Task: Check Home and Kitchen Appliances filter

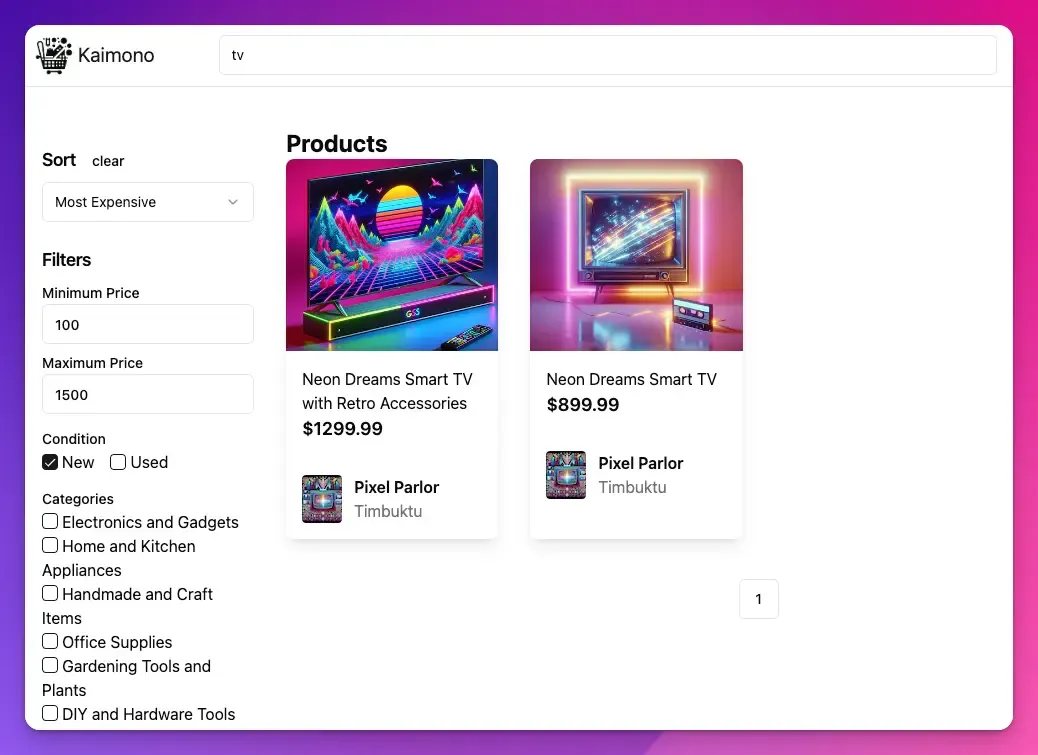Action: (x=50, y=545)
